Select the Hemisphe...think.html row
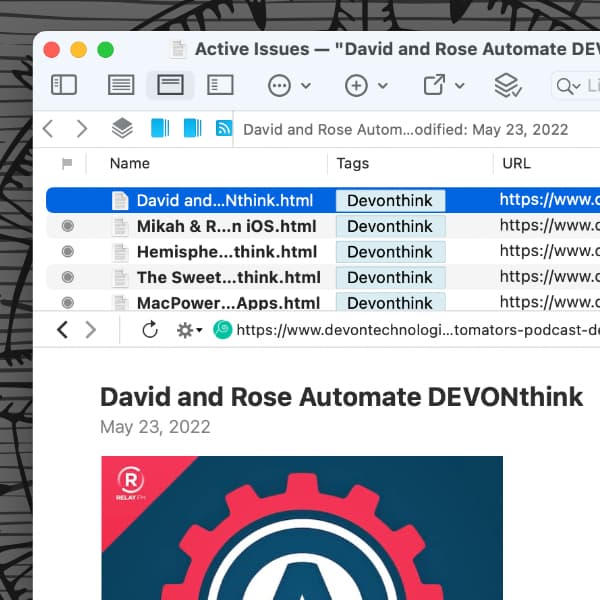The width and height of the screenshot is (600, 600). pyautogui.click(x=323, y=251)
